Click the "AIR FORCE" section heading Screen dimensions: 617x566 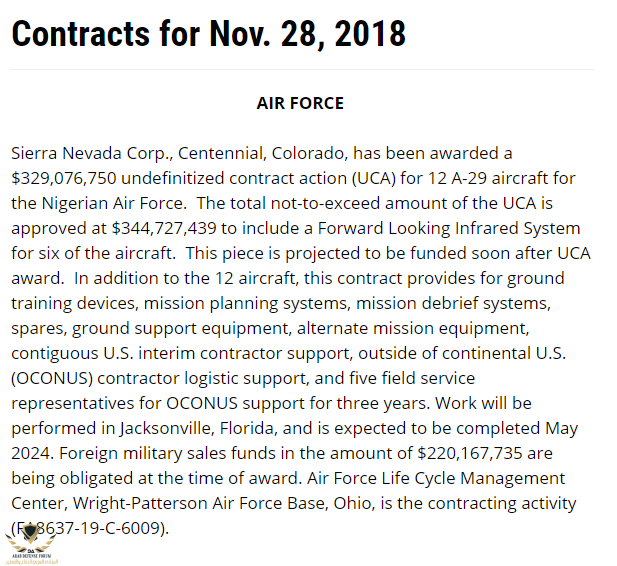click(x=300, y=103)
